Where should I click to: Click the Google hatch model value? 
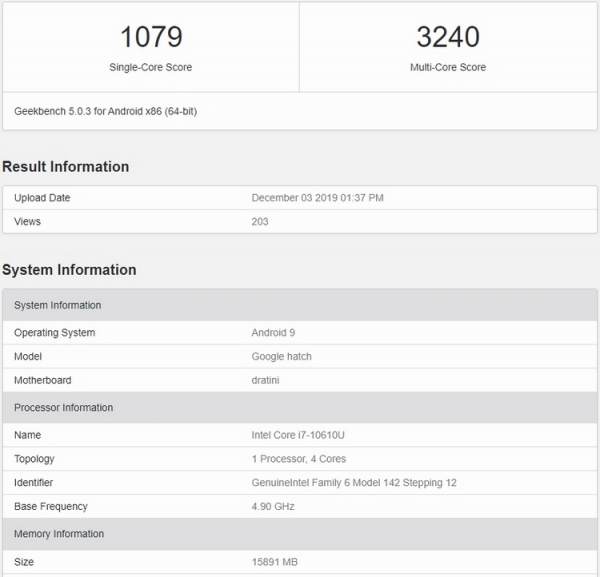(x=283, y=356)
